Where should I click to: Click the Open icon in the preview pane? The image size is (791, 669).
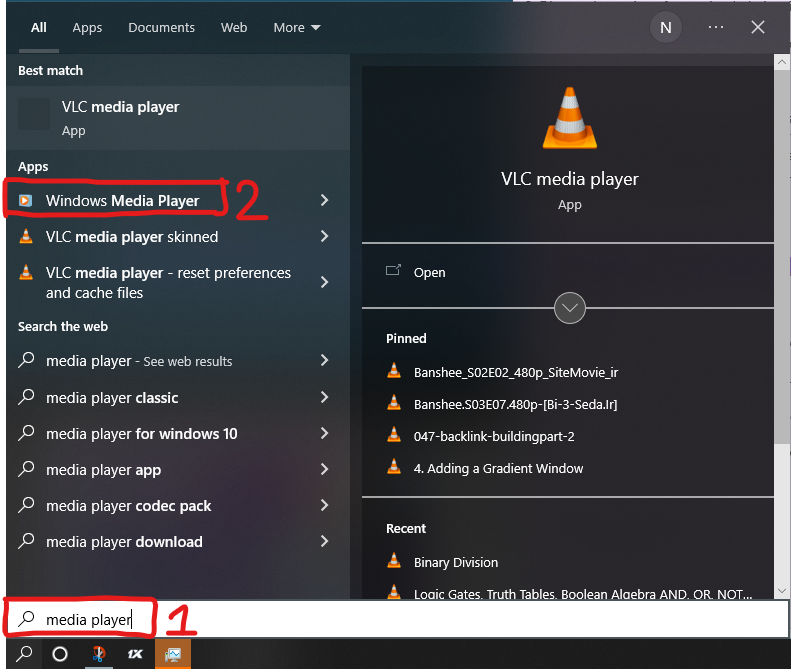[393, 270]
